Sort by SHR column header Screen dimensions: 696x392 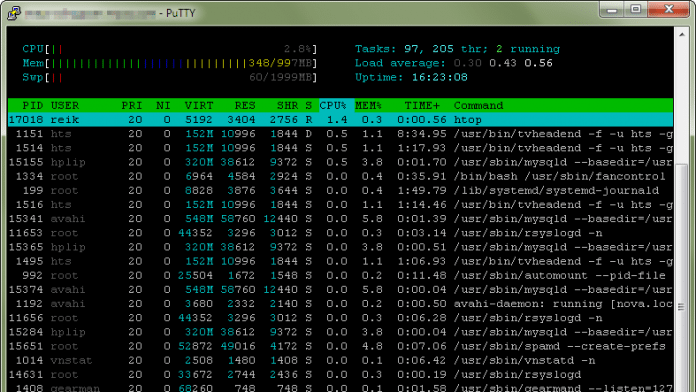point(288,106)
